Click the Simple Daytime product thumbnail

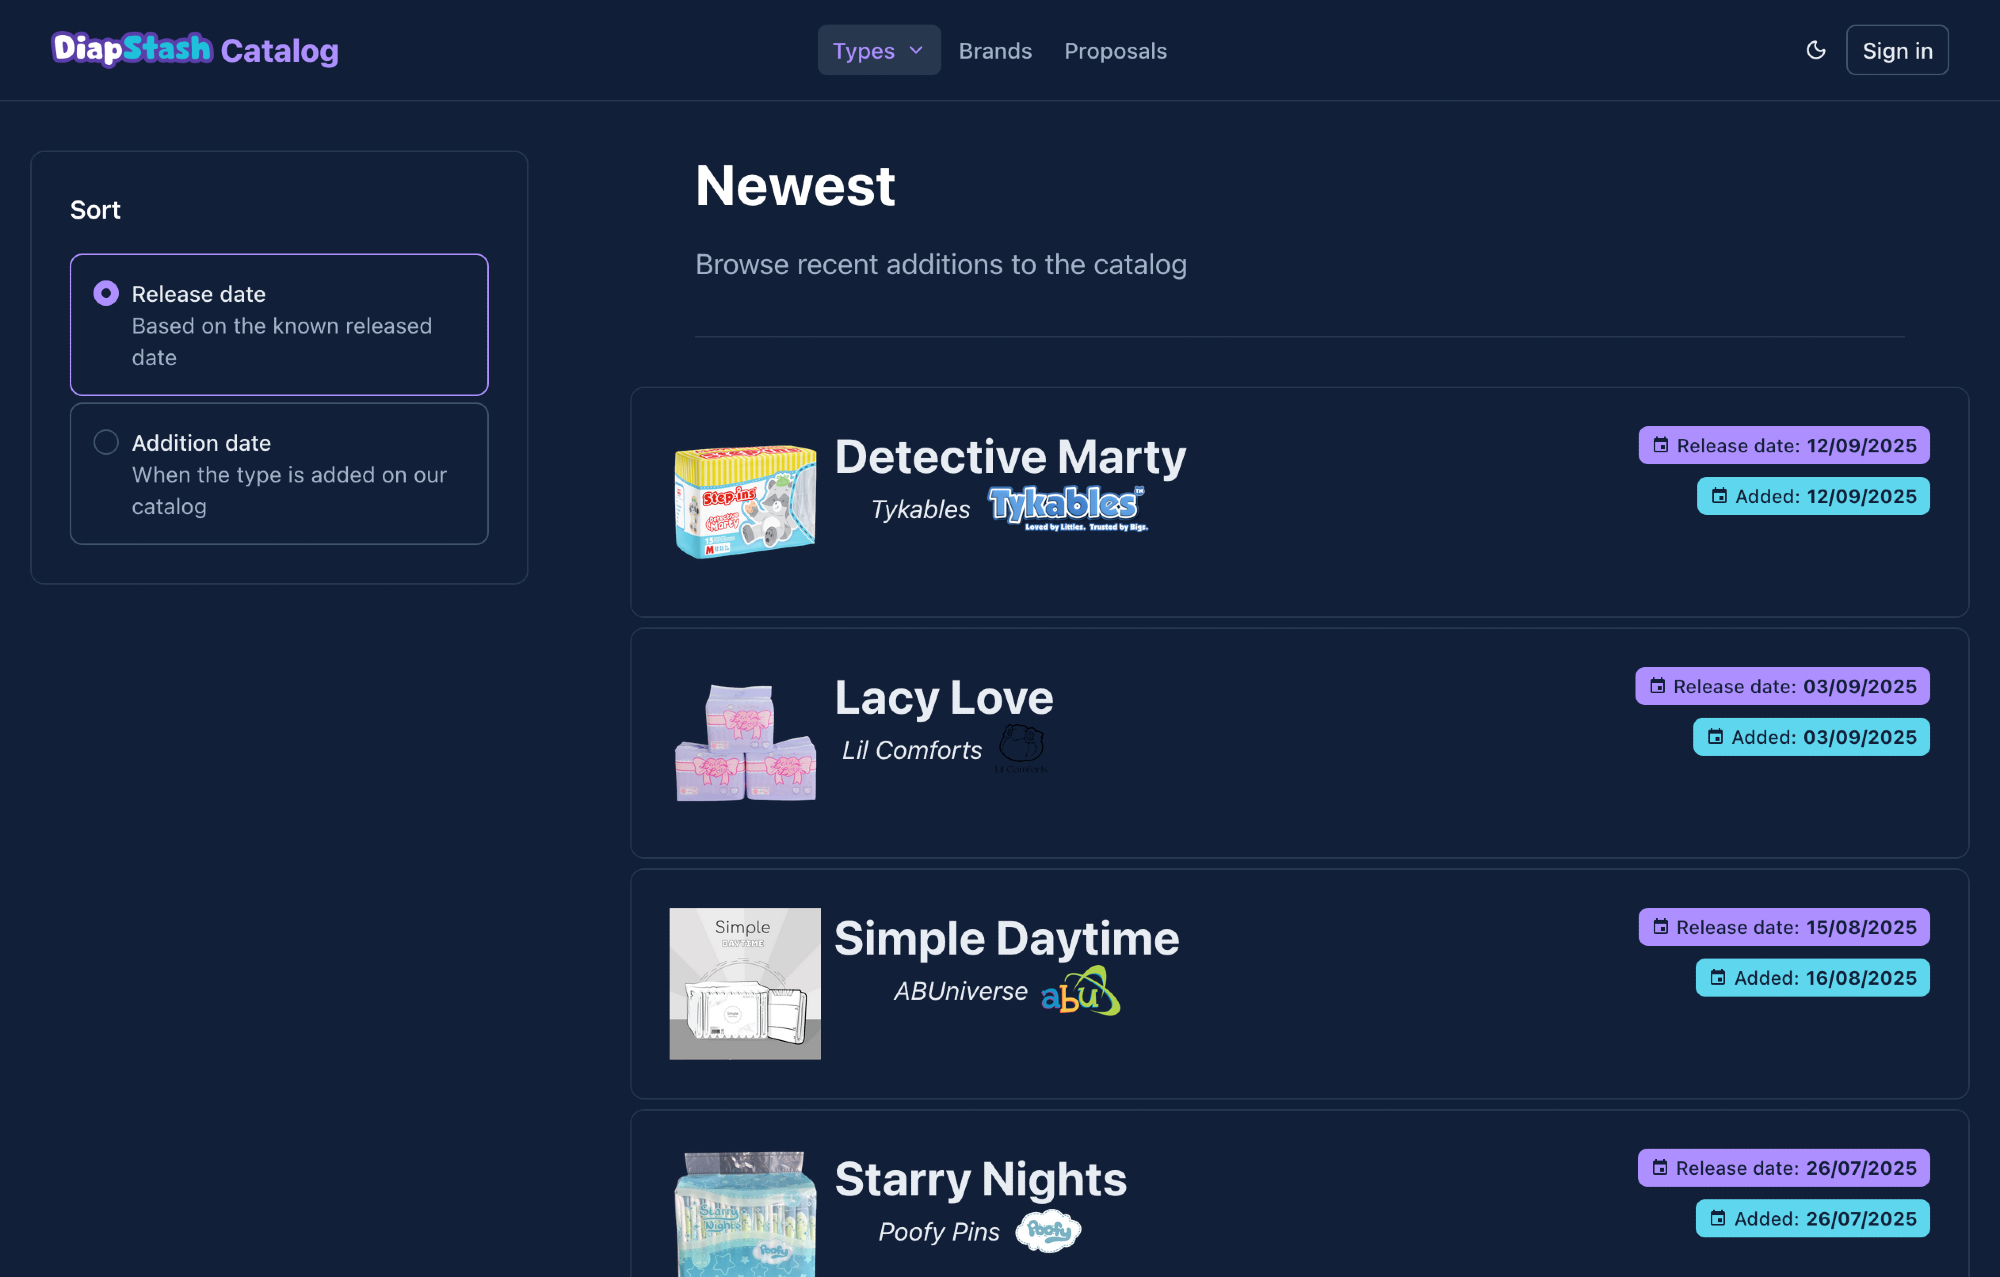tap(745, 983)
